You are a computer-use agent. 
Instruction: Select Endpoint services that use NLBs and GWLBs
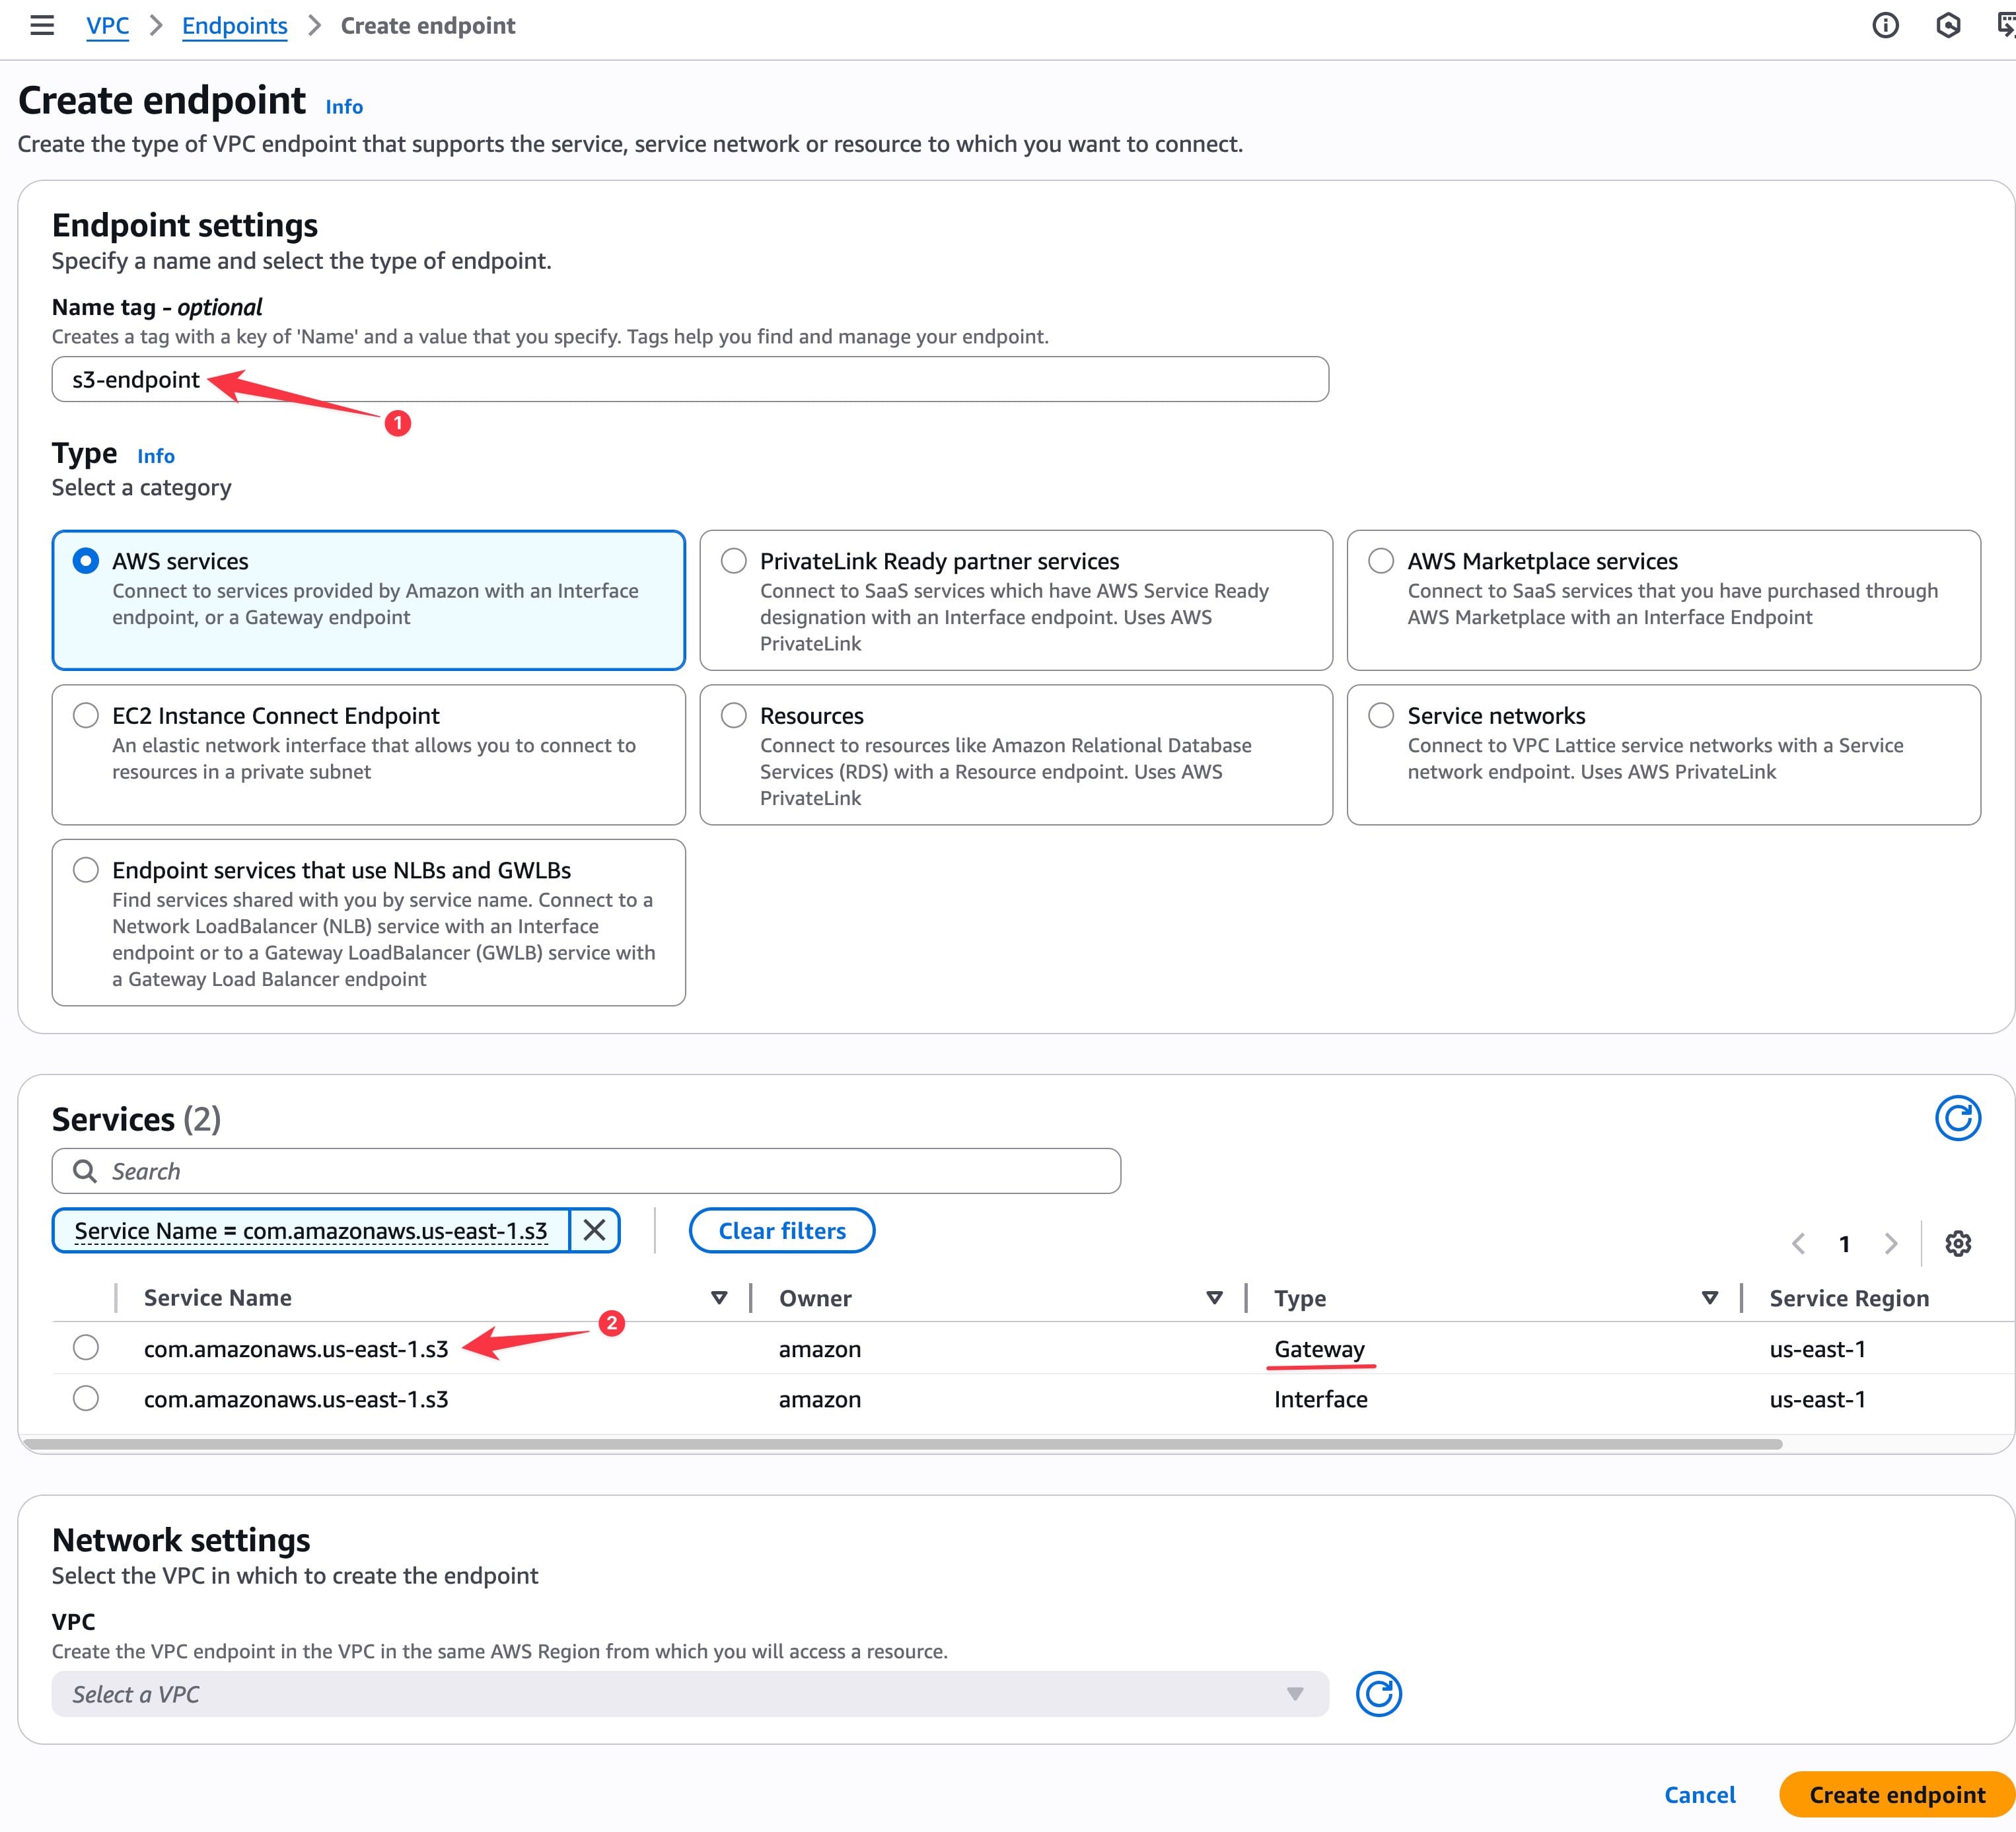[86, 870]
